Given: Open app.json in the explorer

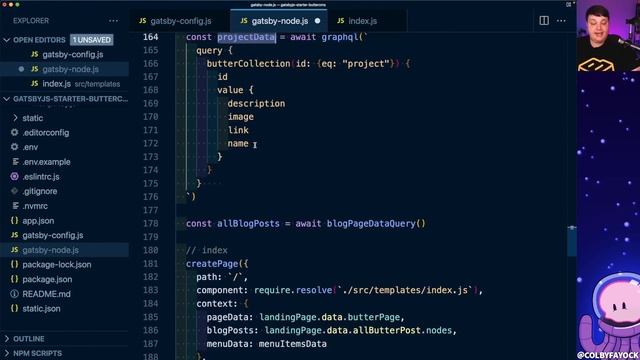Looking at the screenshot, I should pos(38,221).
